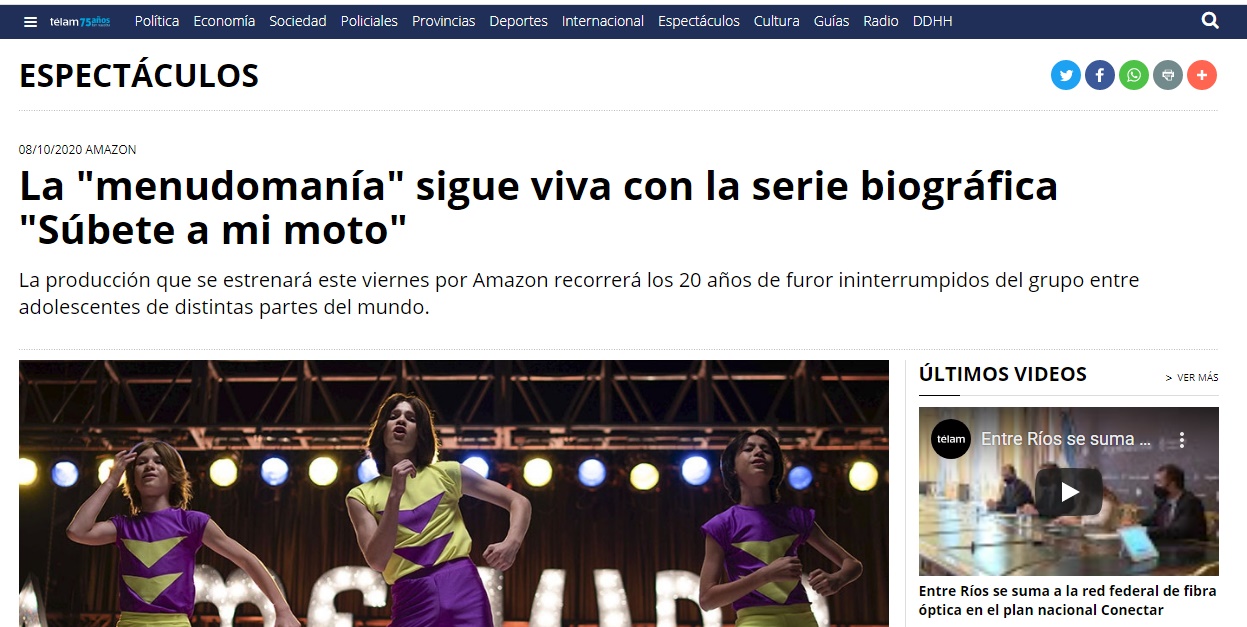Open the Radio section
This screenshot has height=627, width=1247.
(881, 21)
